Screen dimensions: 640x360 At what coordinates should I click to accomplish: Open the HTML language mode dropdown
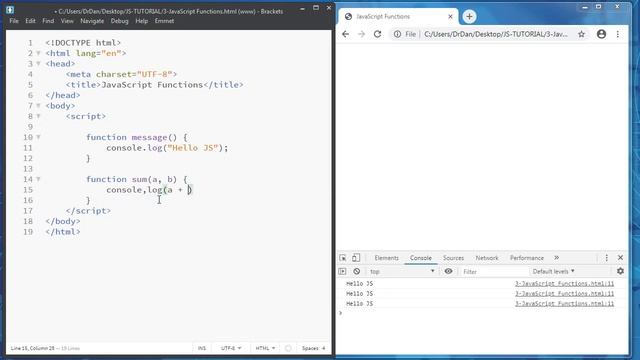265,348
